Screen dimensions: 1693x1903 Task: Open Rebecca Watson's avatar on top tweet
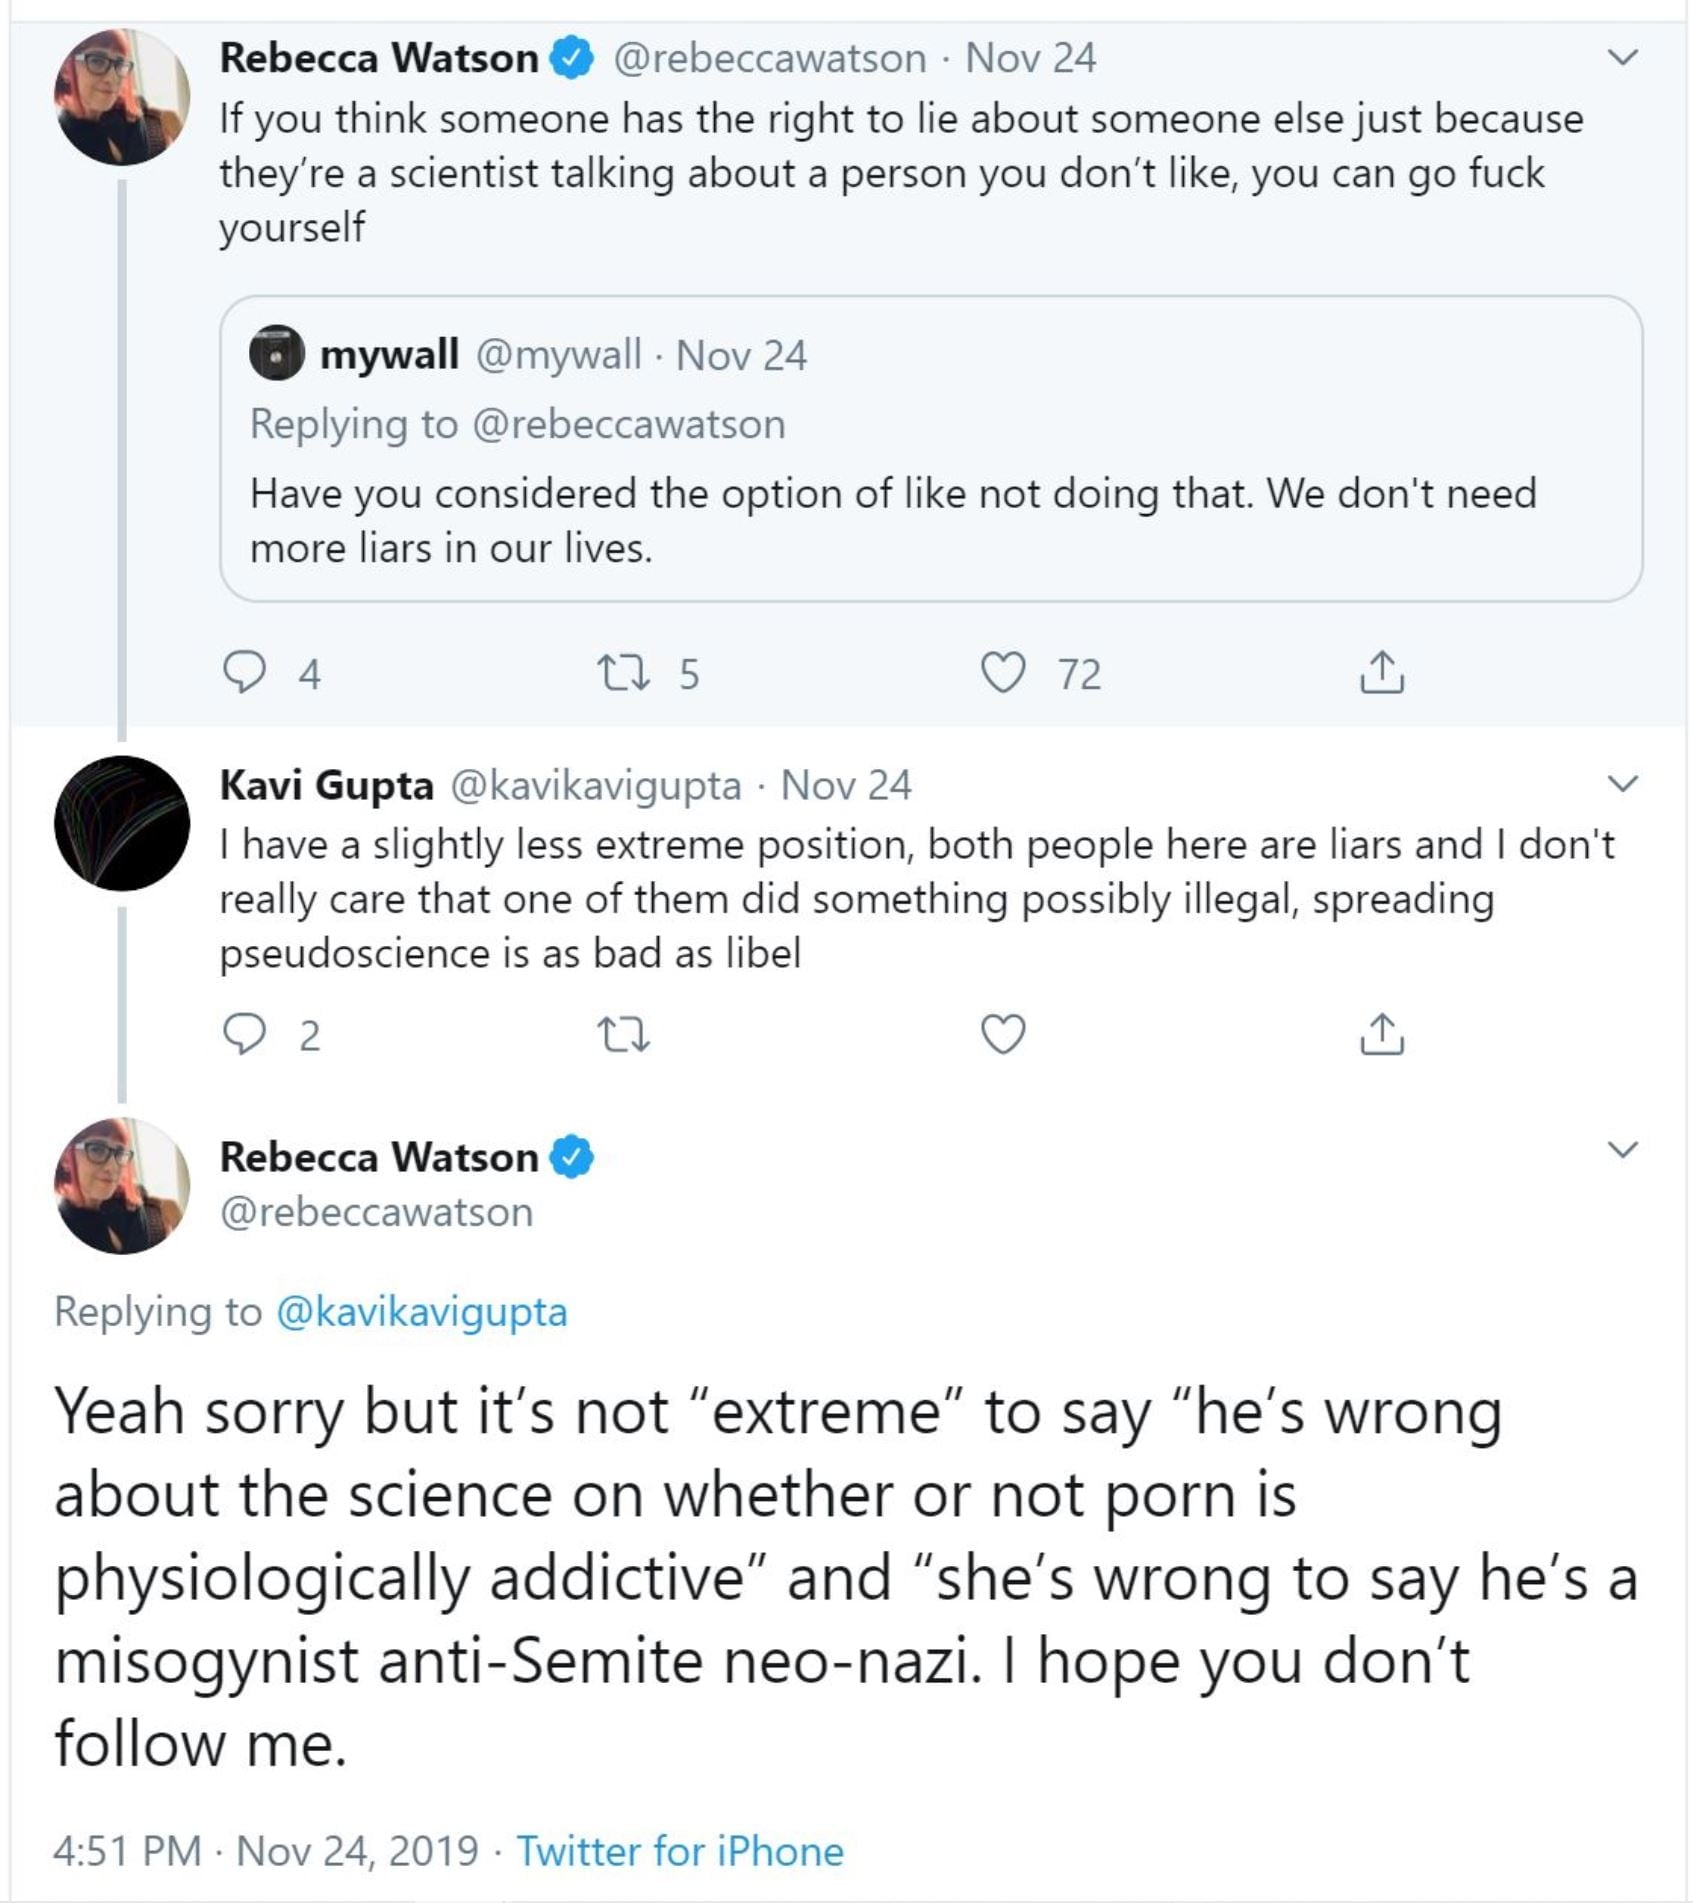click(x=122, y=97)
